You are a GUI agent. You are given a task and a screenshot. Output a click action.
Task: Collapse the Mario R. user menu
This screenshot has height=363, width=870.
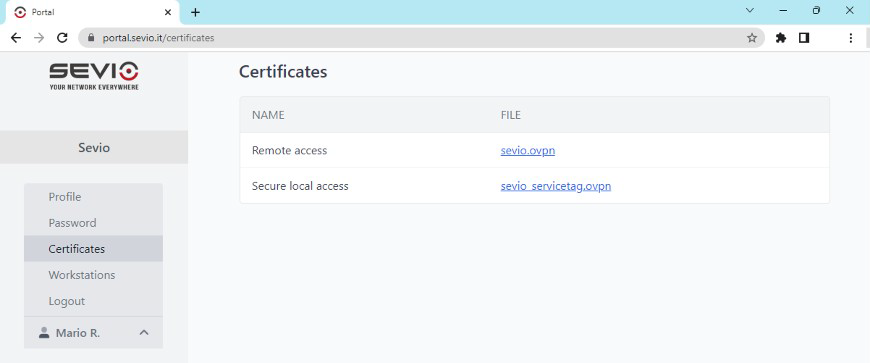144,332
